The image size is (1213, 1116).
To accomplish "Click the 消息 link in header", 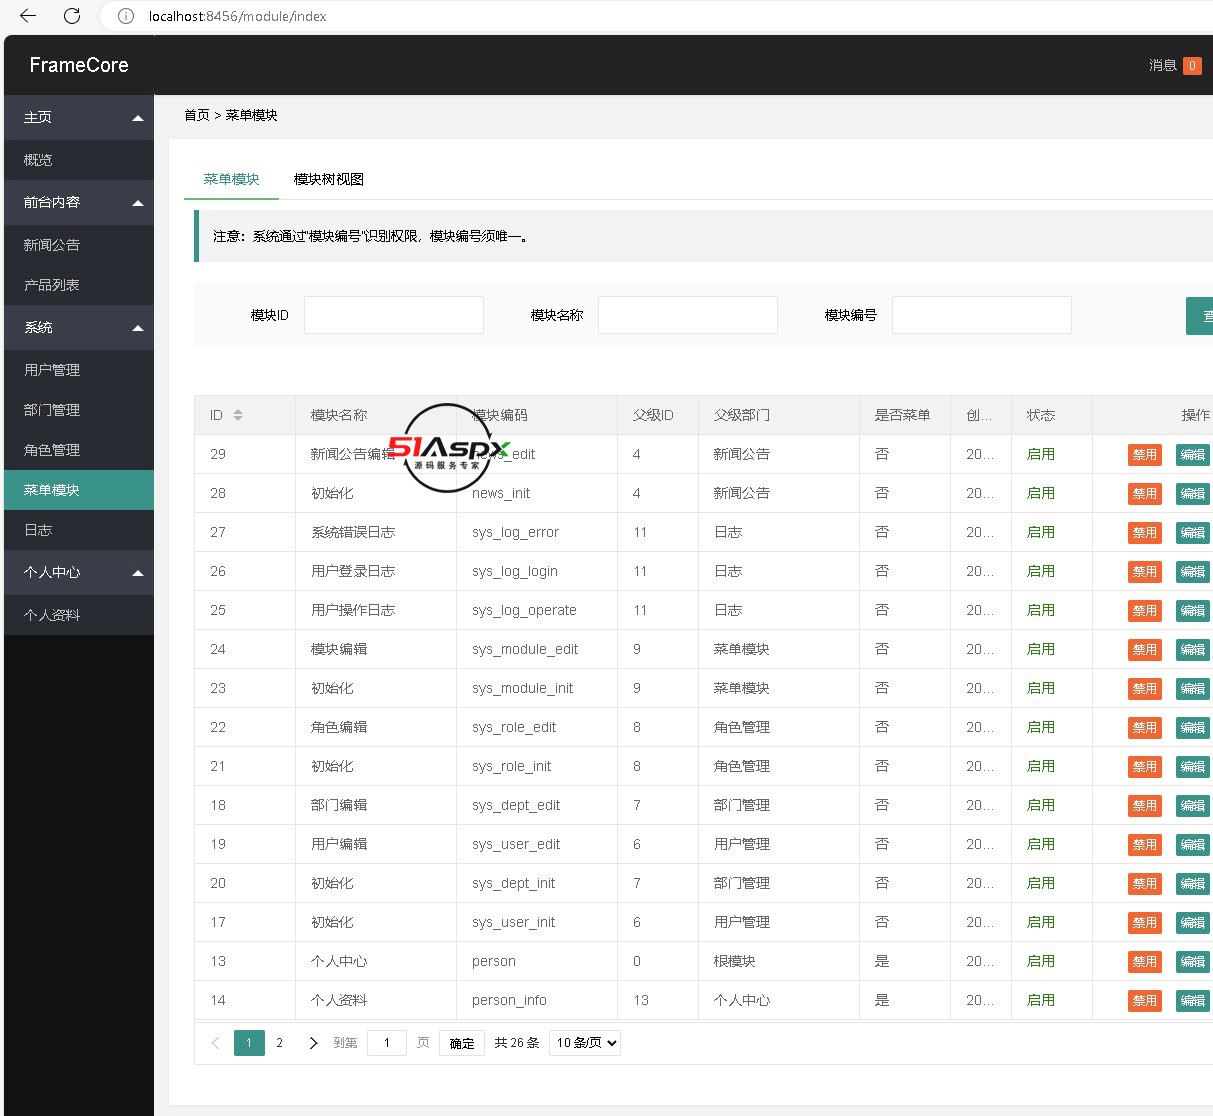I will coord(1162,66).
